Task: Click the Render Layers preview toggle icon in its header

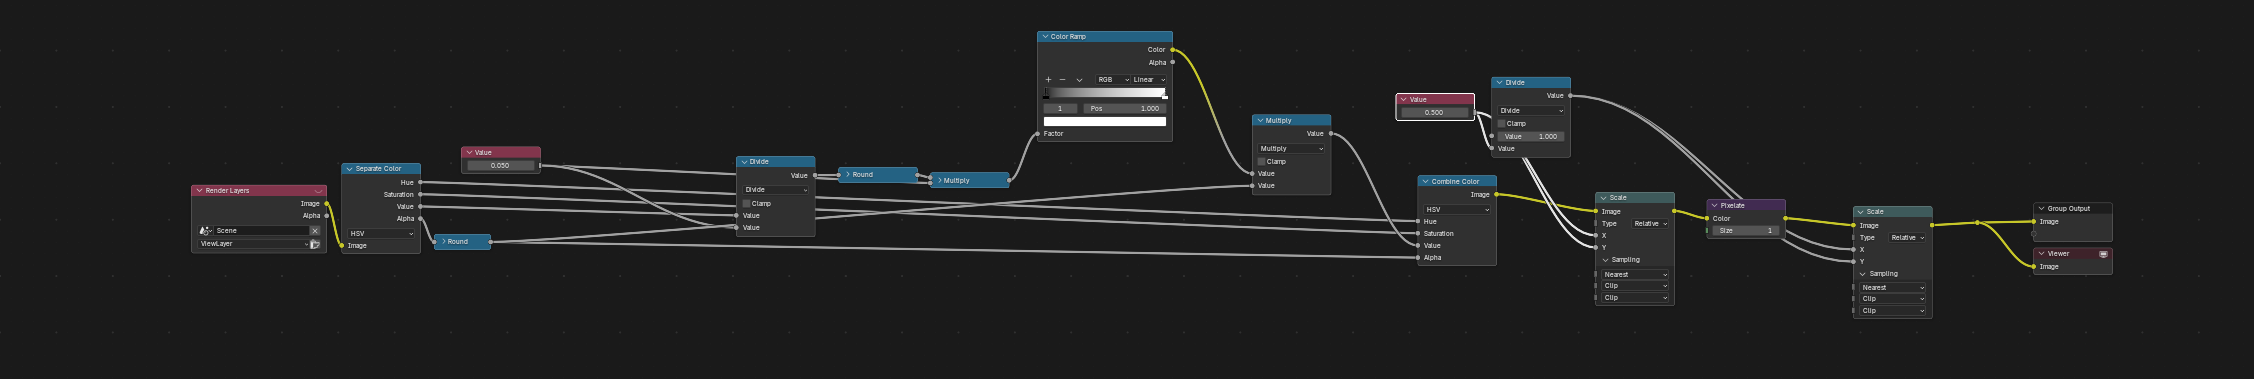Action: click(318, 191)
